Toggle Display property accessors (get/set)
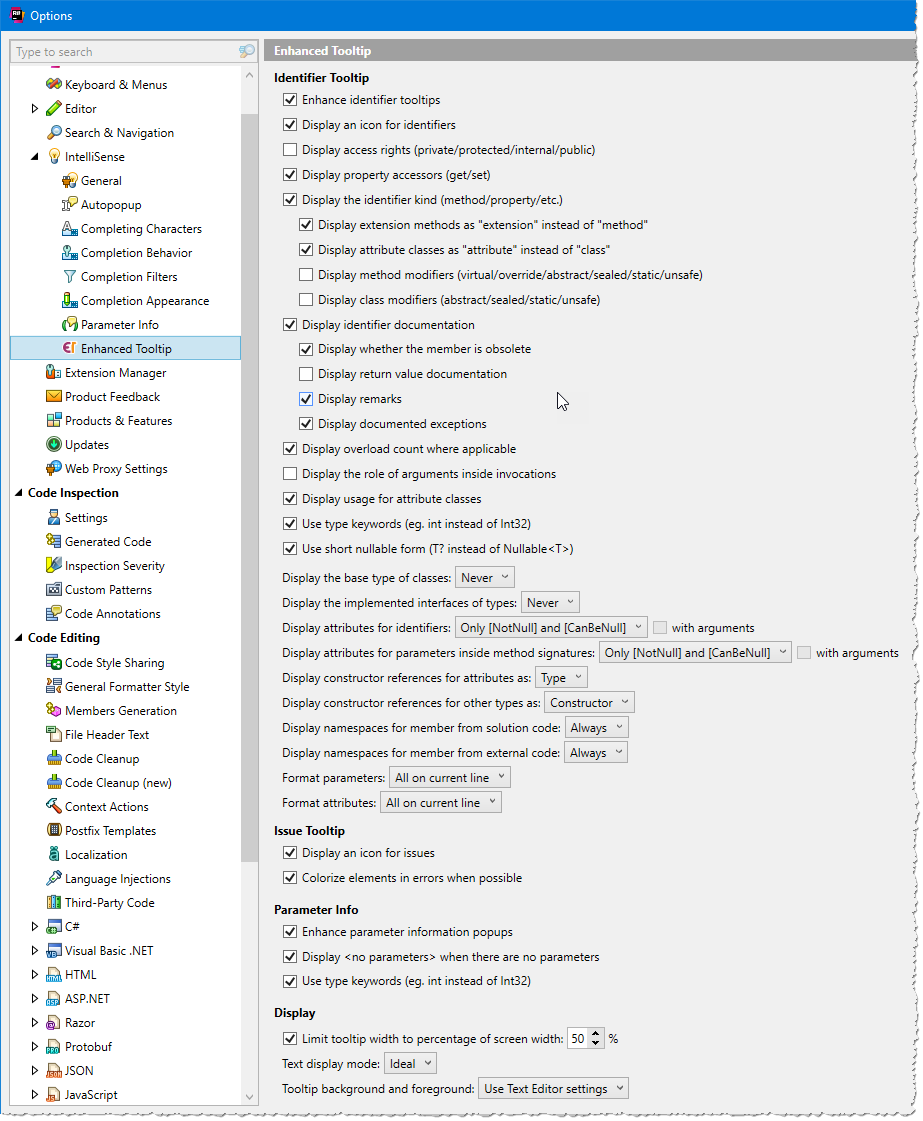 pos(290,175)
